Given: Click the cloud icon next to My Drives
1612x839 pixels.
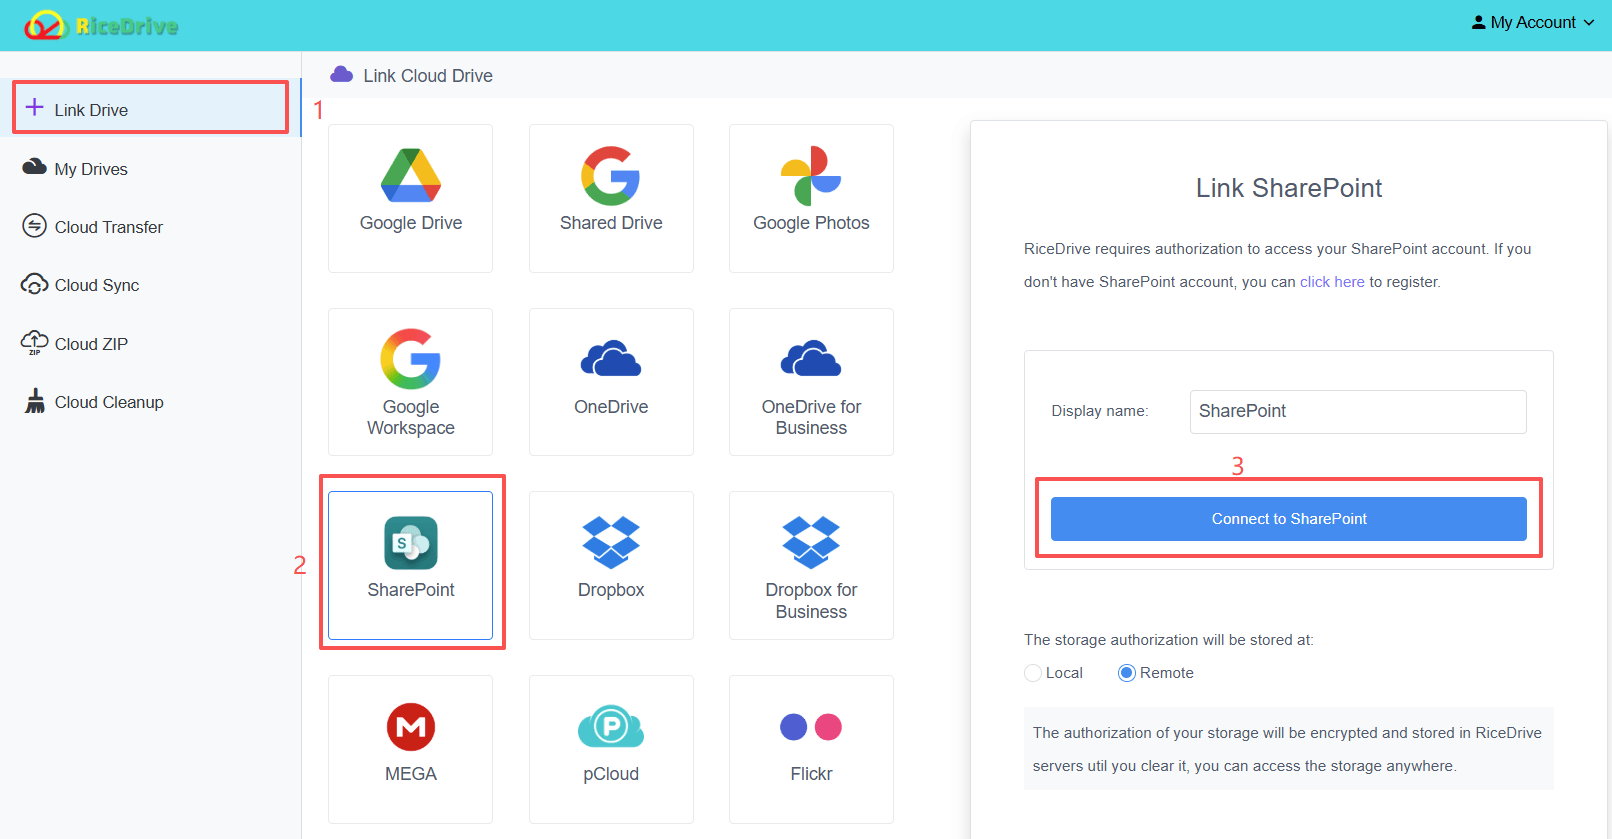Looking at the screenshot, I should point(34,167).
